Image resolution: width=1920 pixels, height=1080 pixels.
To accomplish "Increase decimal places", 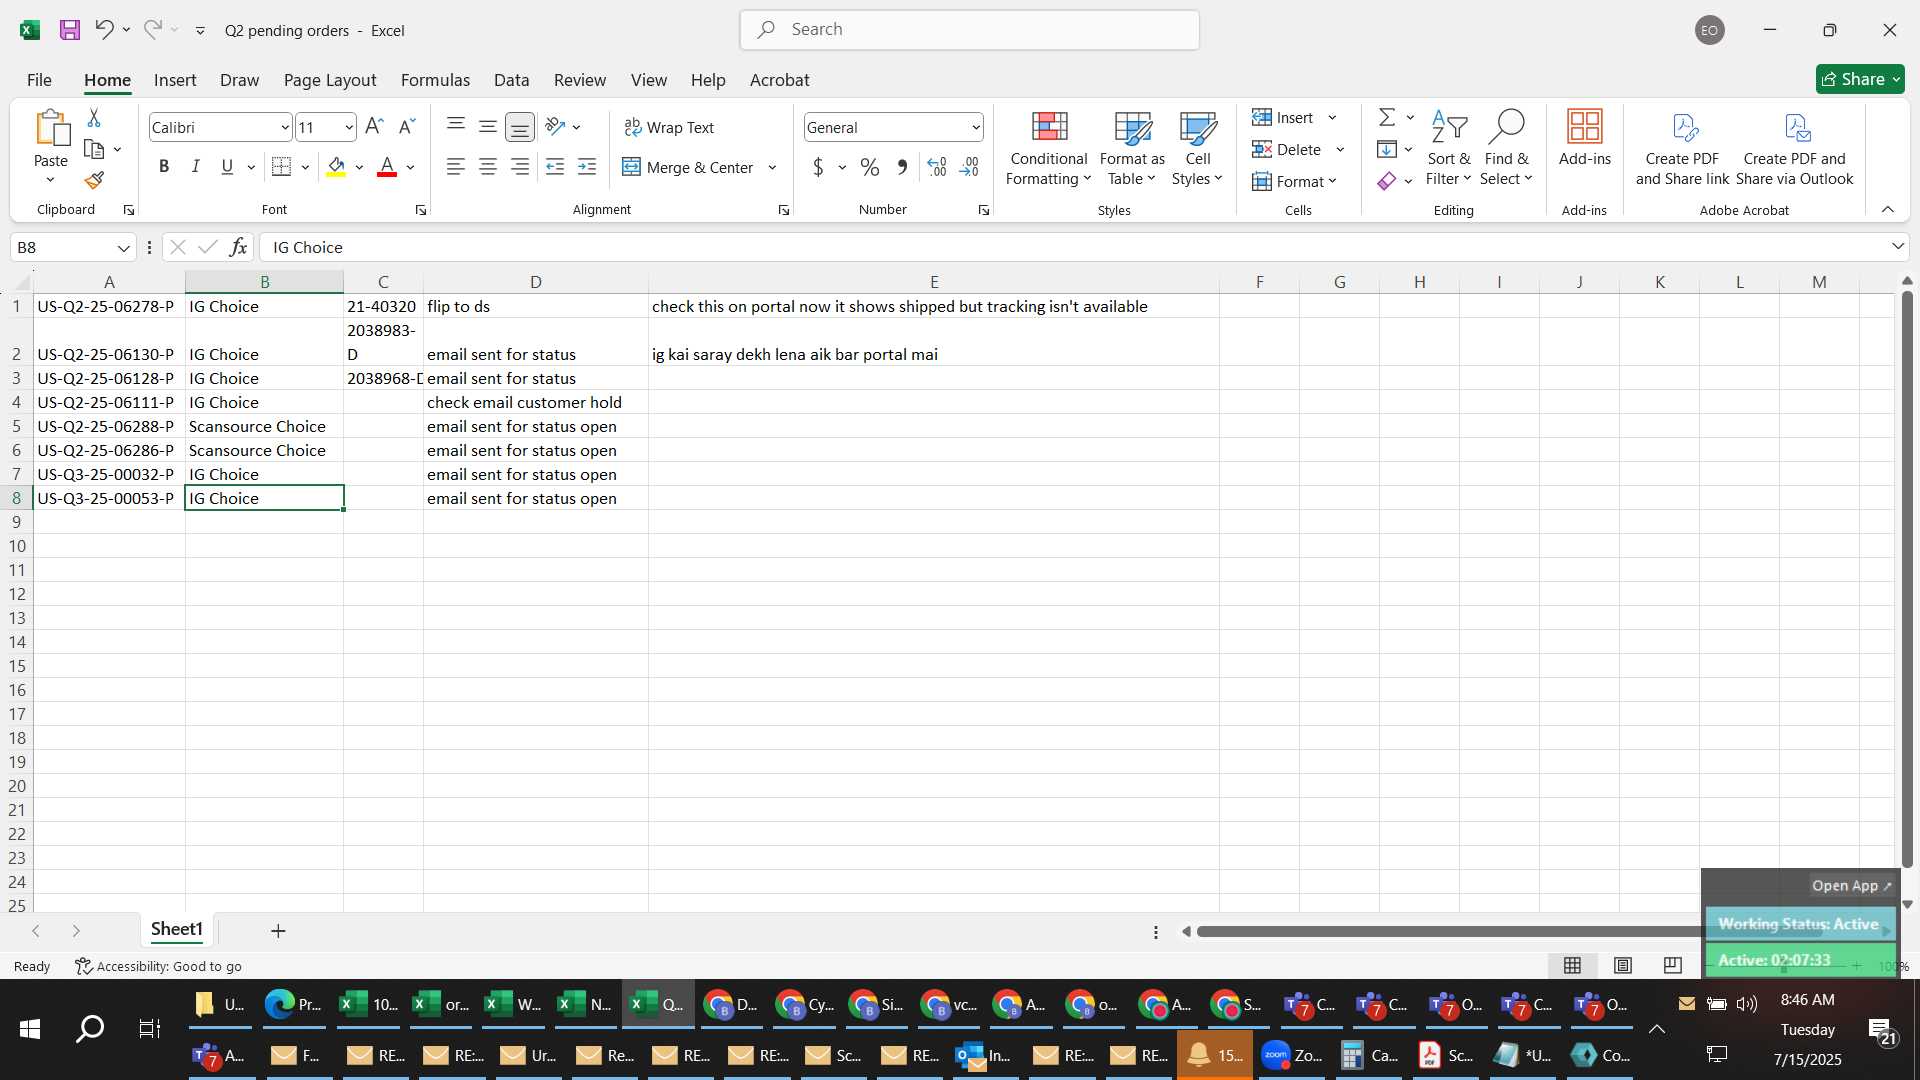I will 937,167.
